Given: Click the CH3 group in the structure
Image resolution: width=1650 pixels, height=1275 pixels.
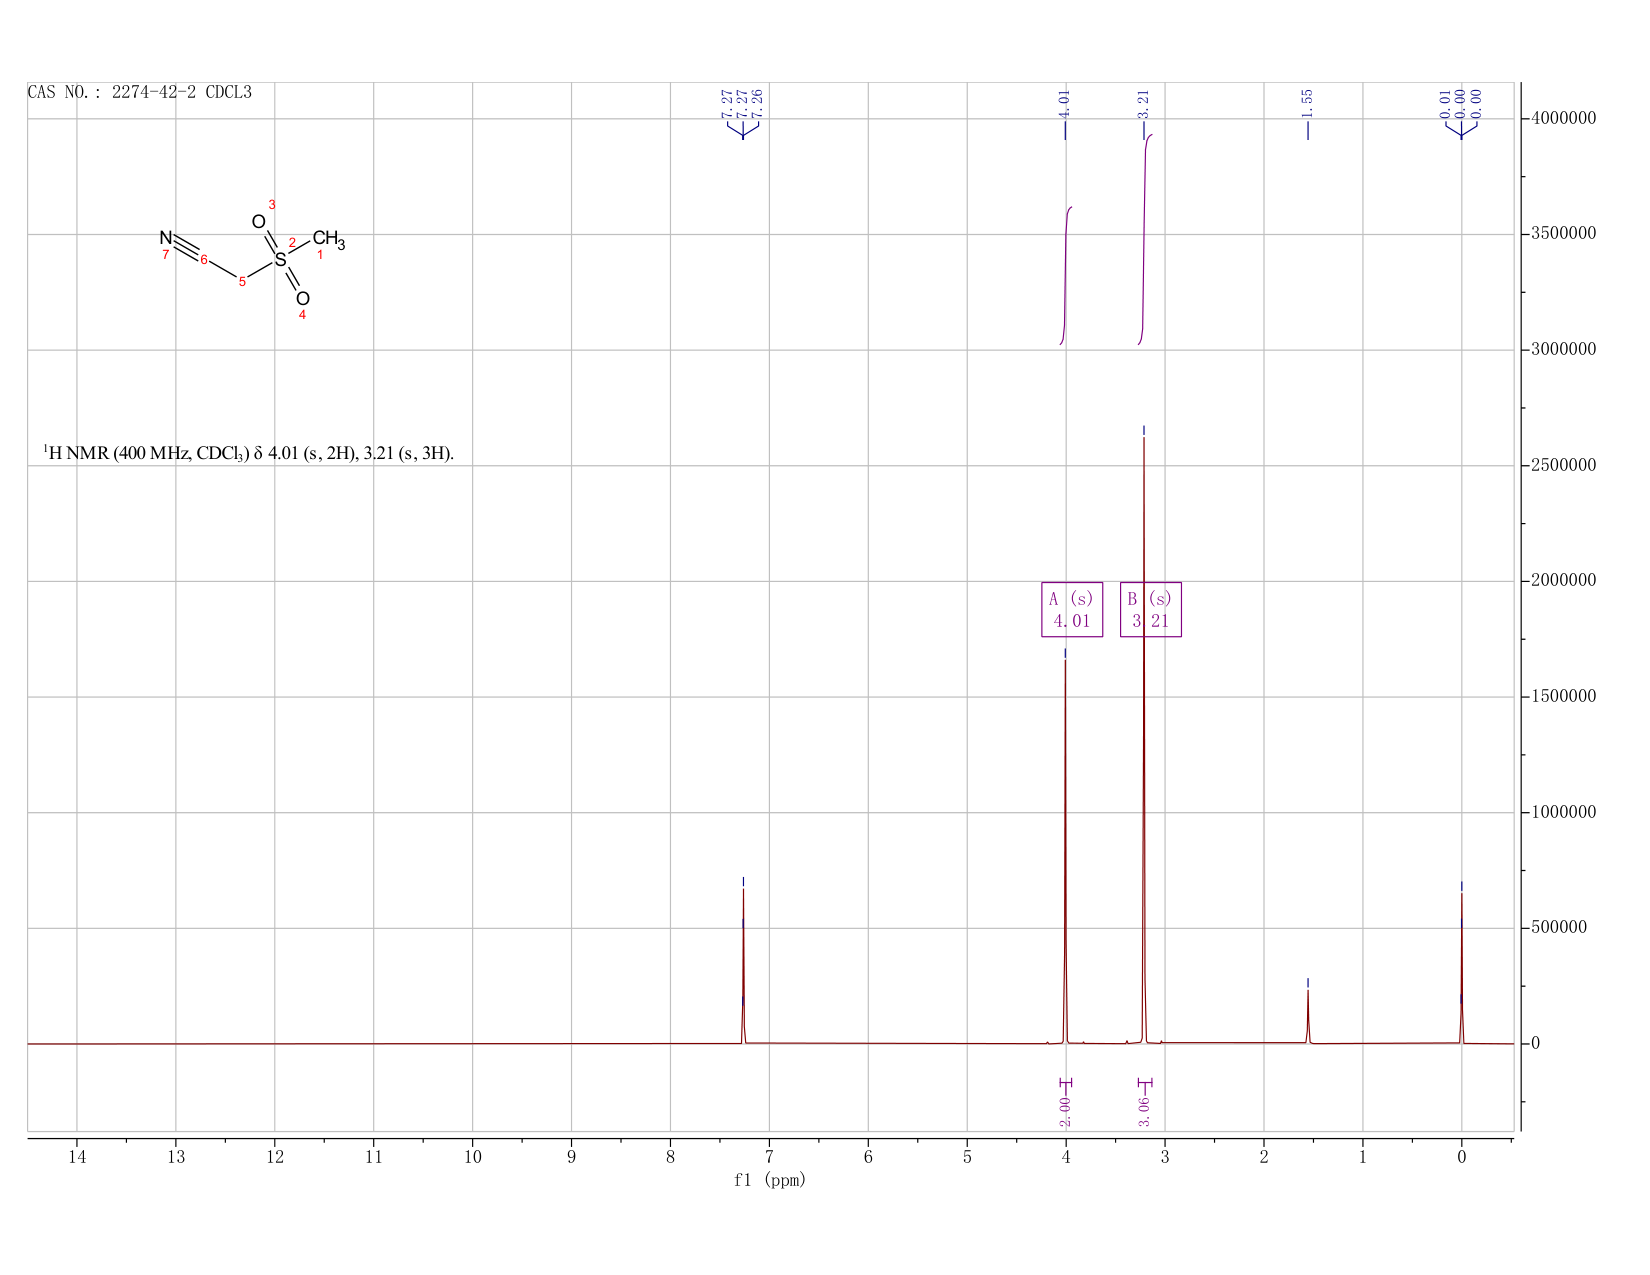Looking at the screenshot, I should 329,240.
